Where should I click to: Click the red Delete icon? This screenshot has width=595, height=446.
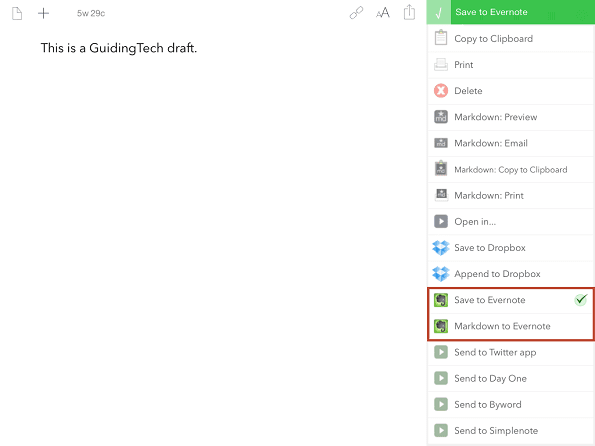pos(441,91)
